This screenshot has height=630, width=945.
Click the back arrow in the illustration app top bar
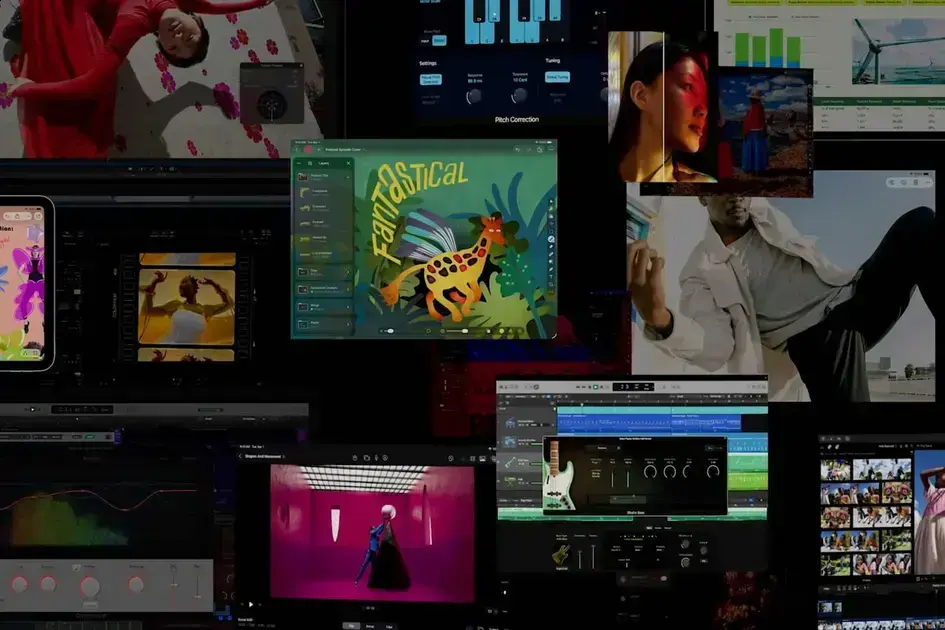298,149
